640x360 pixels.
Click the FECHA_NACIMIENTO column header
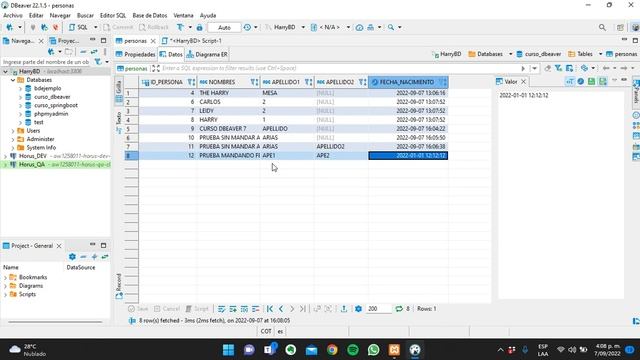point(407,82)
